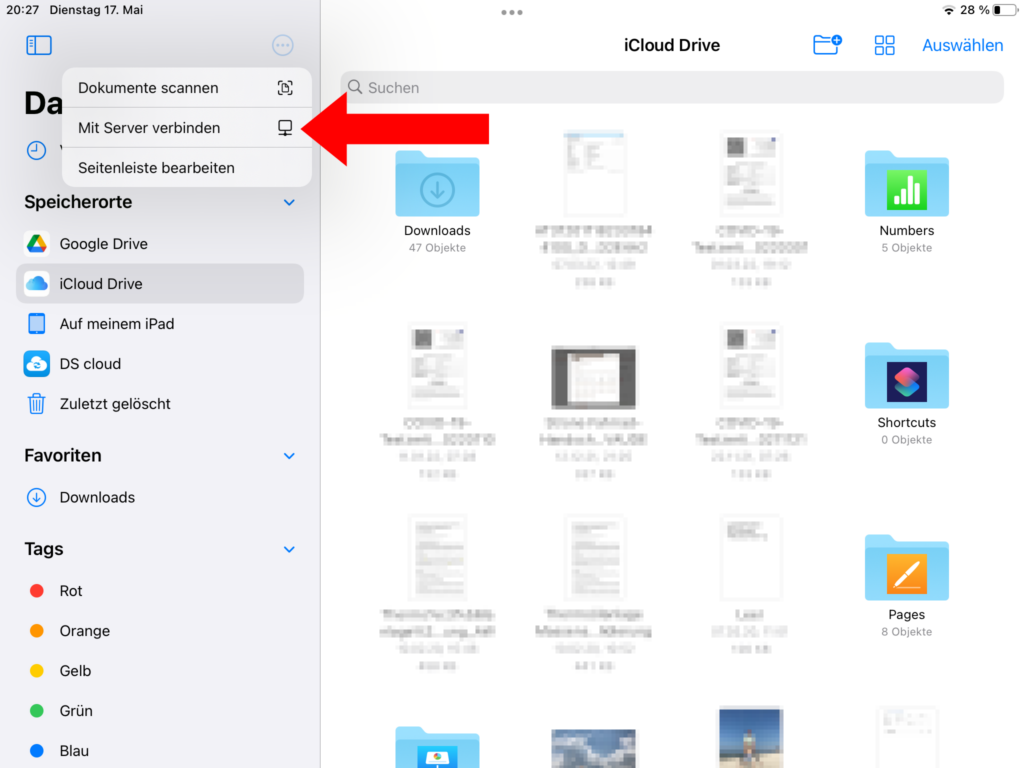Select Mit Server verbinden menu entry
Viewport: 1024px width, 768px height.
(187, 128)
